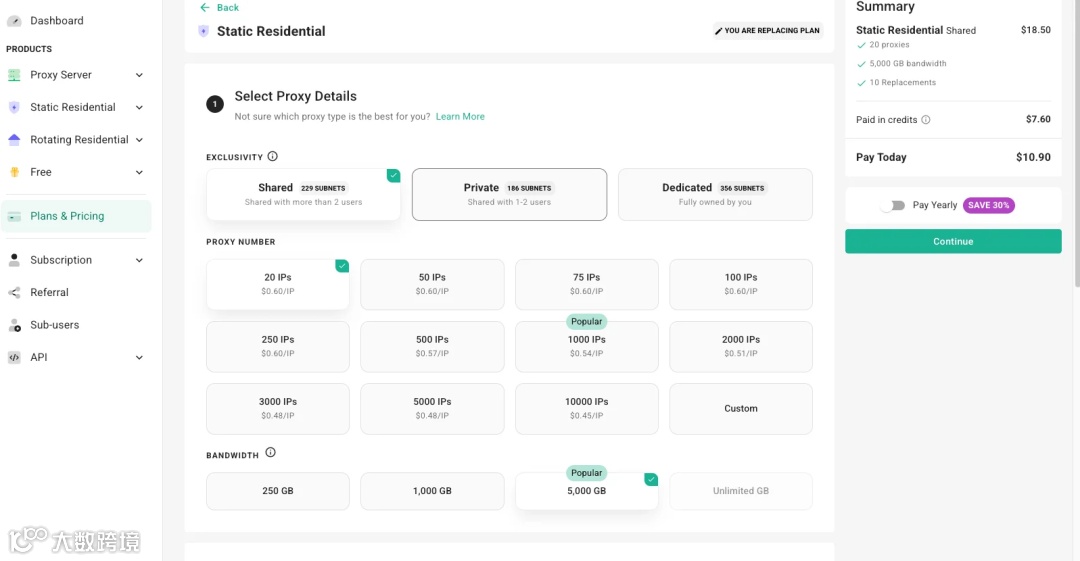
Task: Click info icon beside Paid in credits
Action: click(926, 120)
